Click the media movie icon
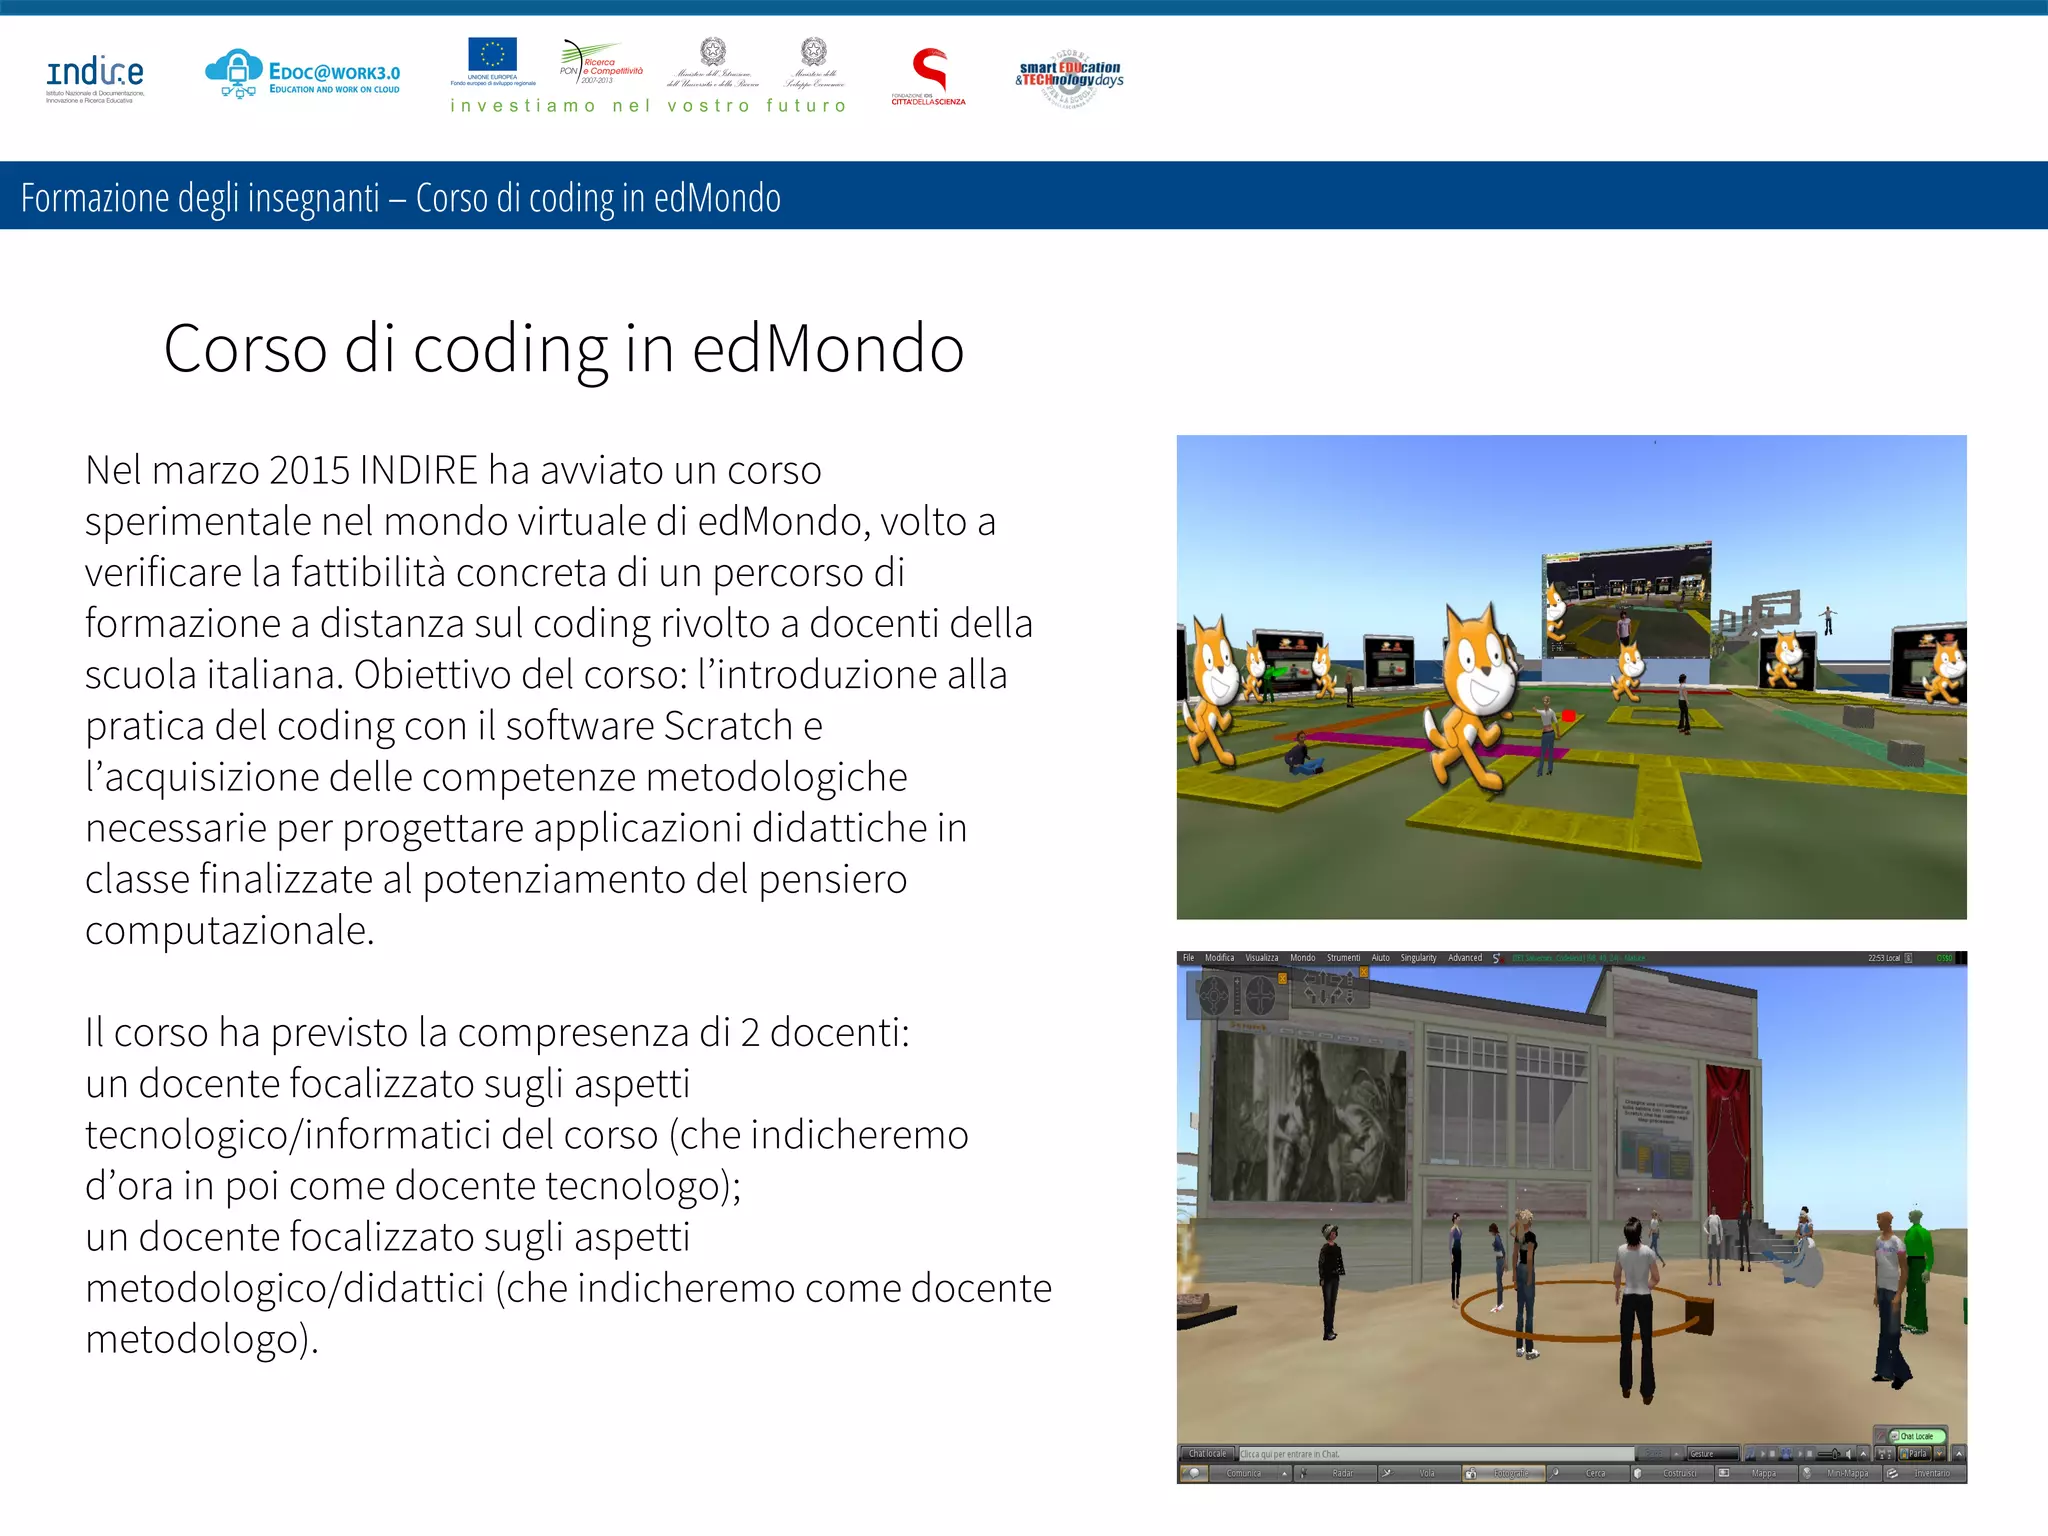2048x1536 pixels. [1786, 1454]
